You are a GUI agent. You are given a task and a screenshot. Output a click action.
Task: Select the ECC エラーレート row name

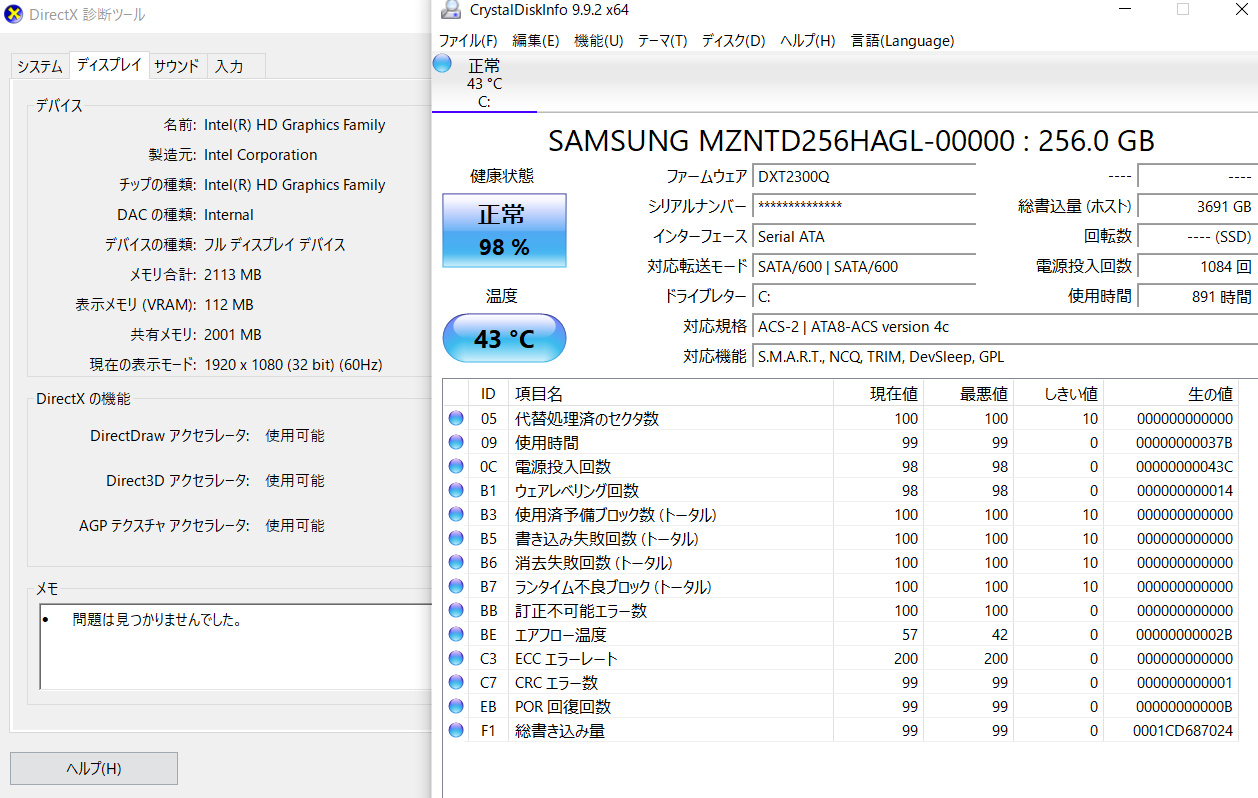point(567,659)
